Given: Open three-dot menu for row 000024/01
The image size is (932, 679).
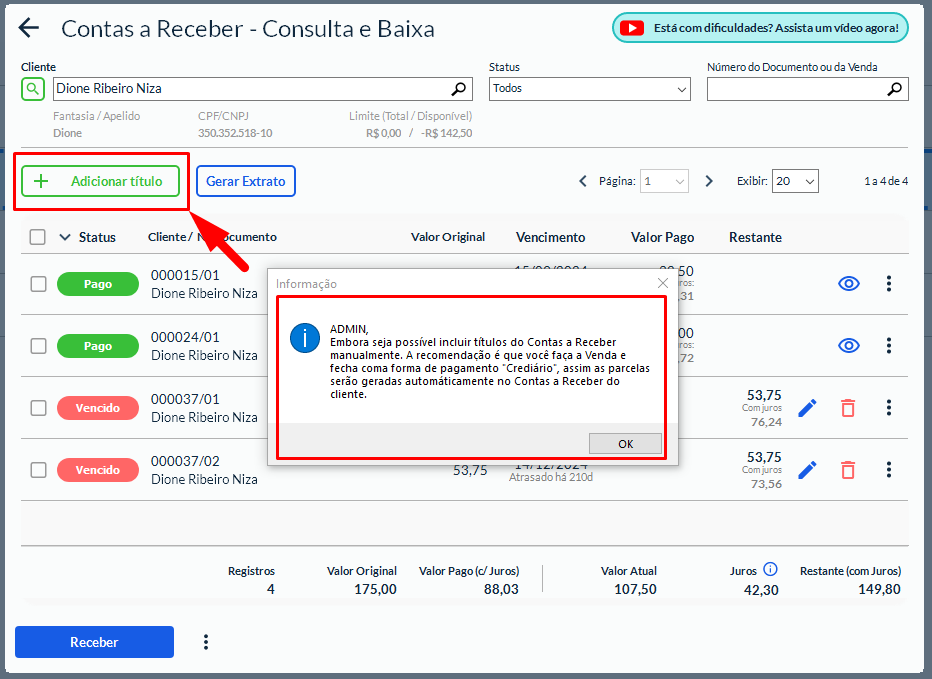Looking at the screenshot, I should click(889, 346).
